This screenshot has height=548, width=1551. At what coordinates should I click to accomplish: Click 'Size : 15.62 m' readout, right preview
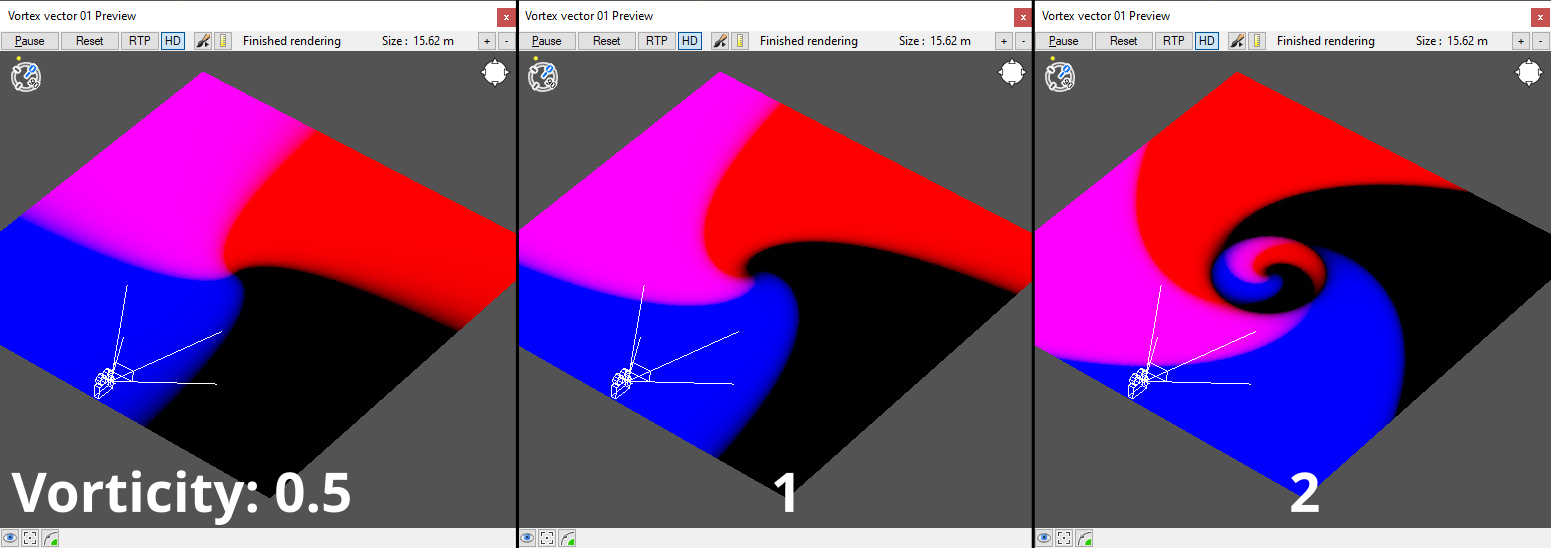tap(1452, 41)
